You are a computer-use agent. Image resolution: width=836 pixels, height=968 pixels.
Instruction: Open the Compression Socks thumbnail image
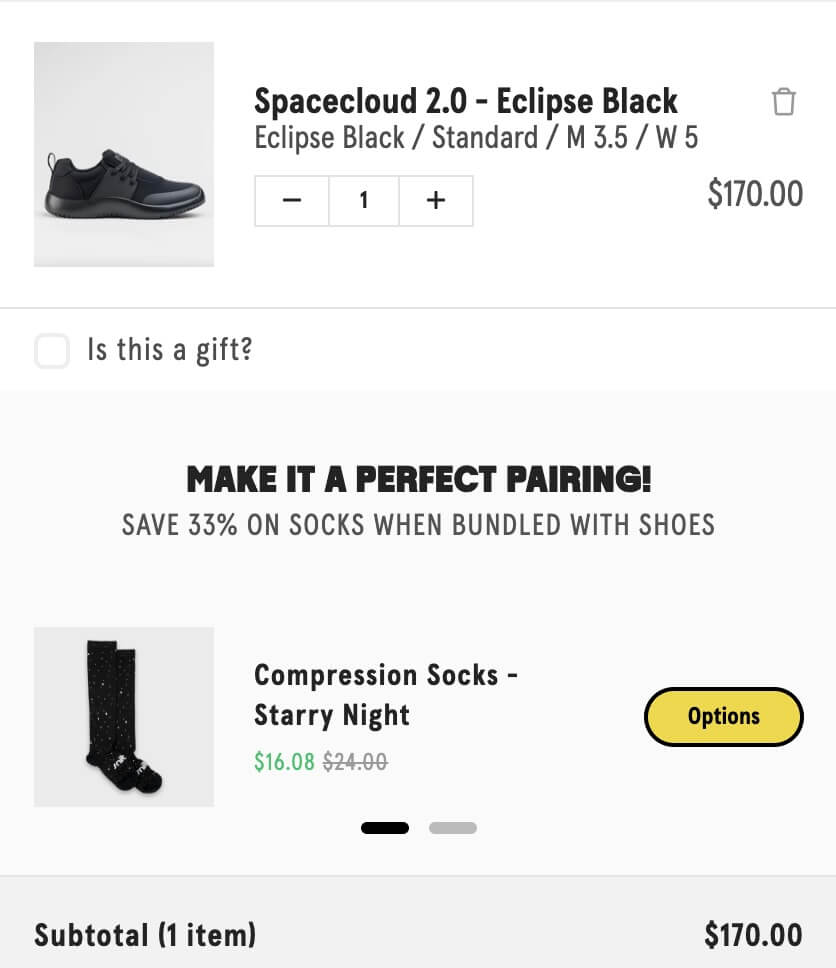point(124,716)
